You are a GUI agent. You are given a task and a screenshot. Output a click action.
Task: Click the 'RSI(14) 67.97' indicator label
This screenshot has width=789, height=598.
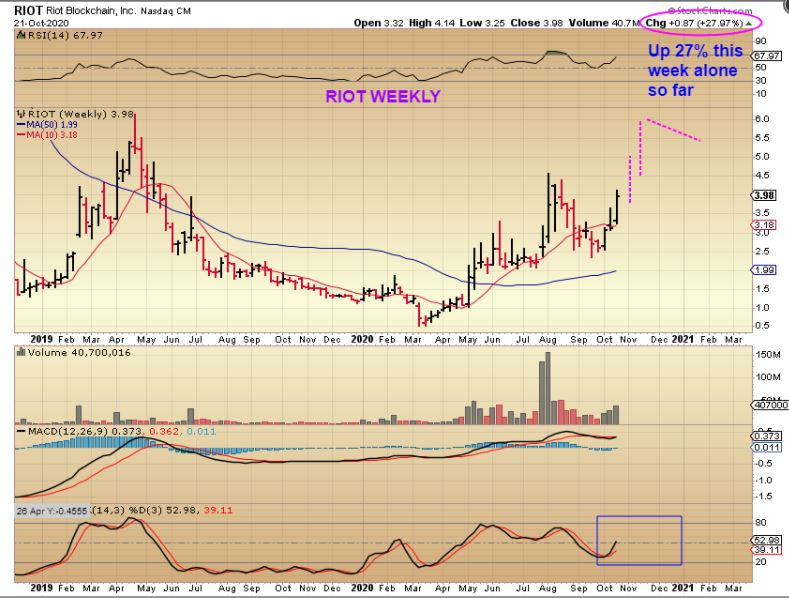coord(65,36)
